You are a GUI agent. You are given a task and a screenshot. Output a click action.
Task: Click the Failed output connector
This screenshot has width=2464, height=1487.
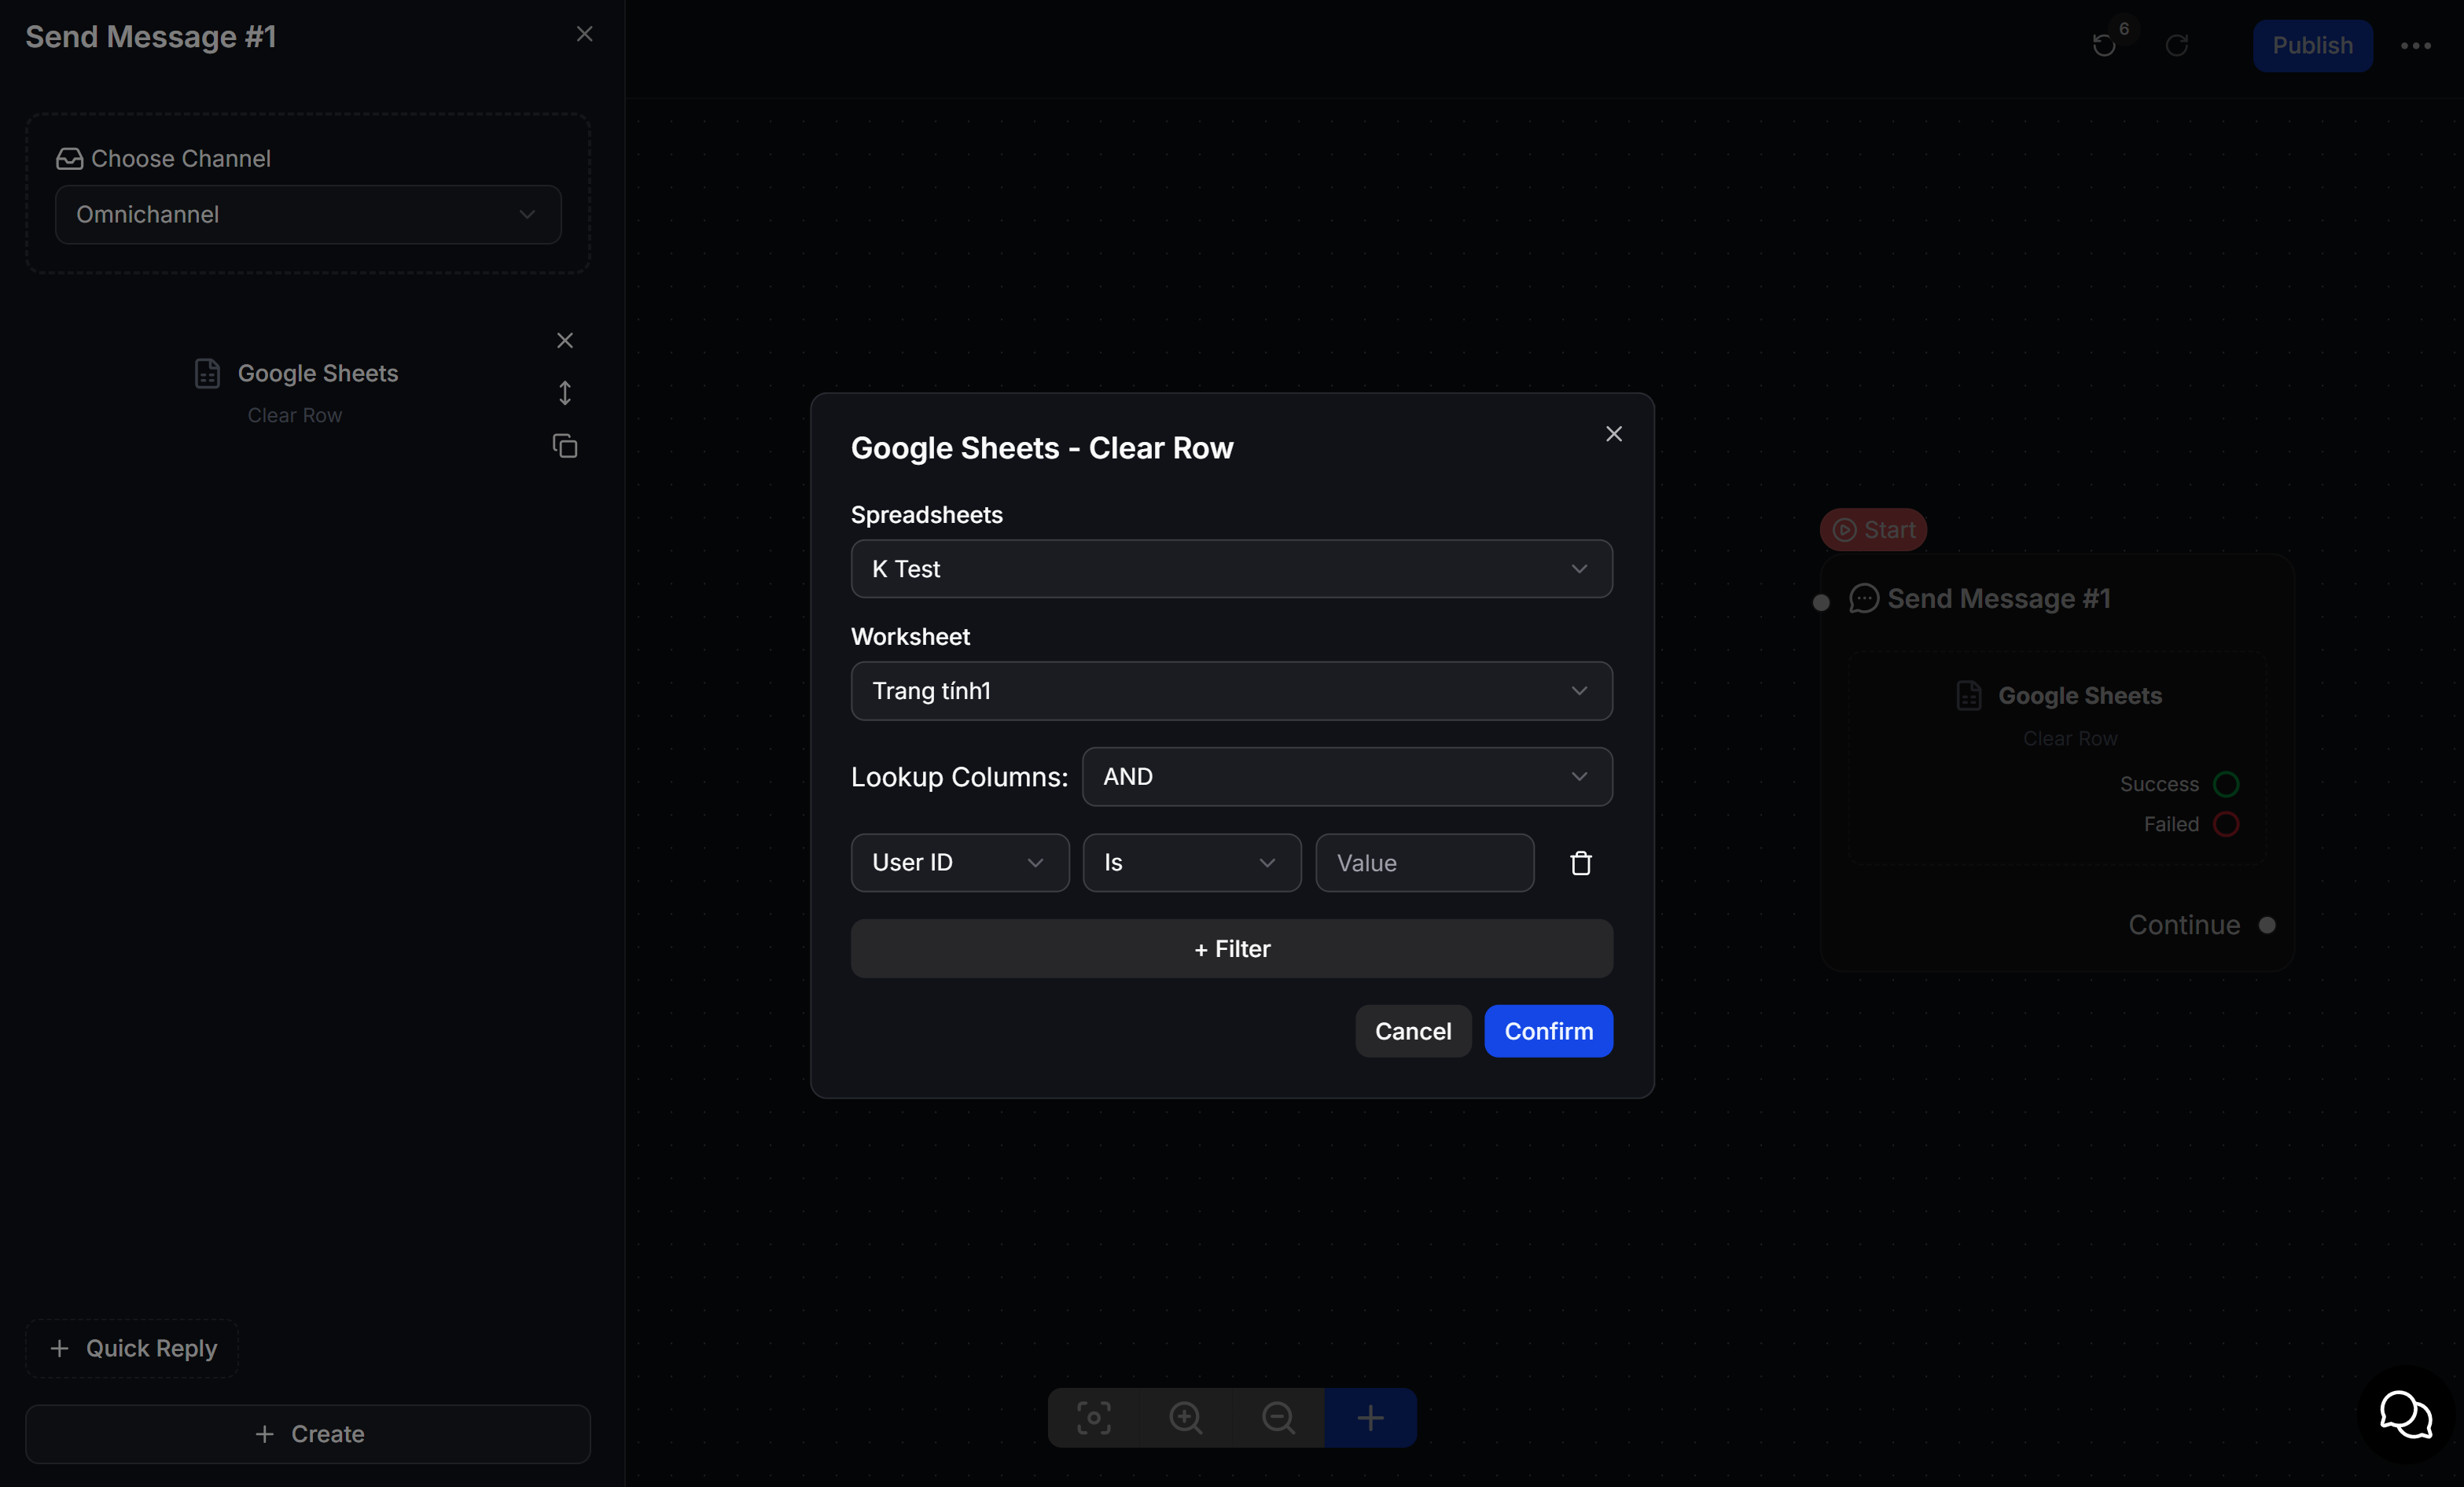coord(2226,824)
